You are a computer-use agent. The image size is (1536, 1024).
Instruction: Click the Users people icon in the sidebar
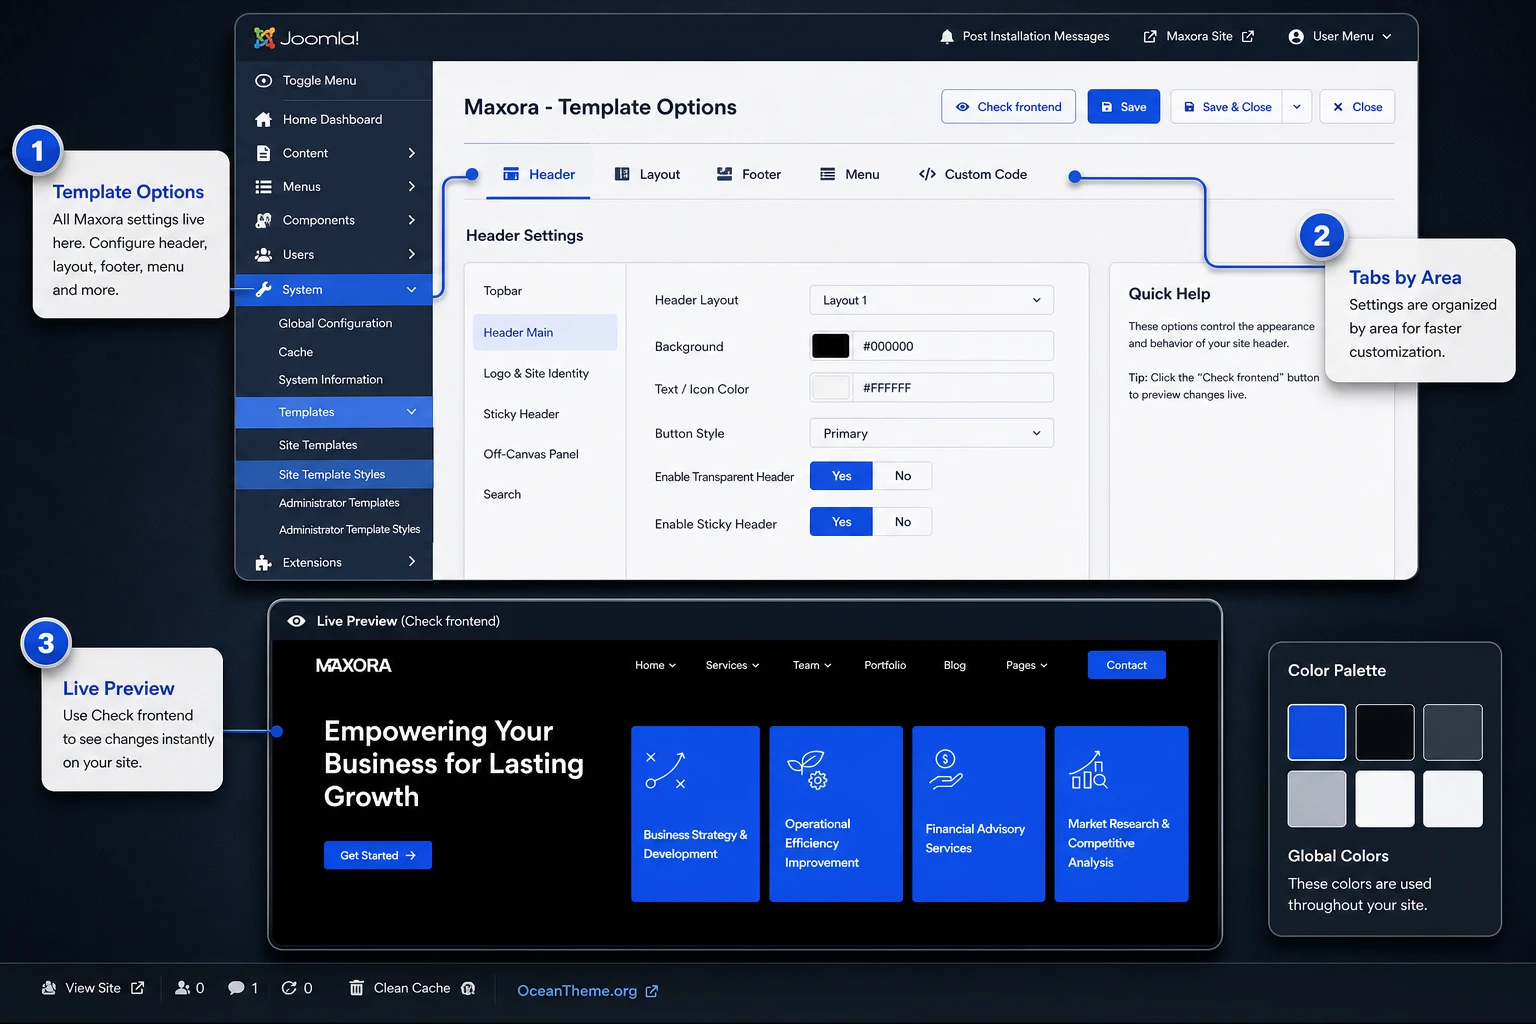[x=263, y=254]
